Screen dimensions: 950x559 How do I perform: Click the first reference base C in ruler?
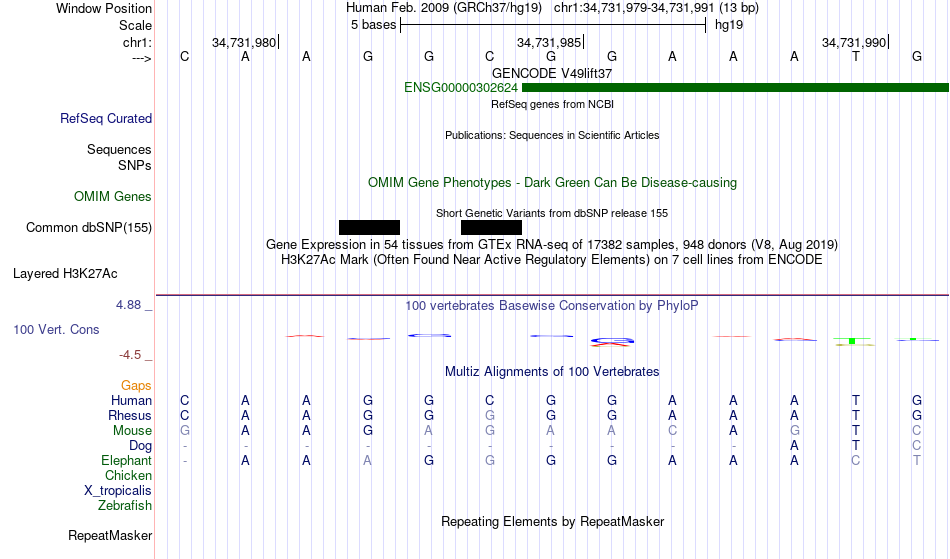[185, 57]
